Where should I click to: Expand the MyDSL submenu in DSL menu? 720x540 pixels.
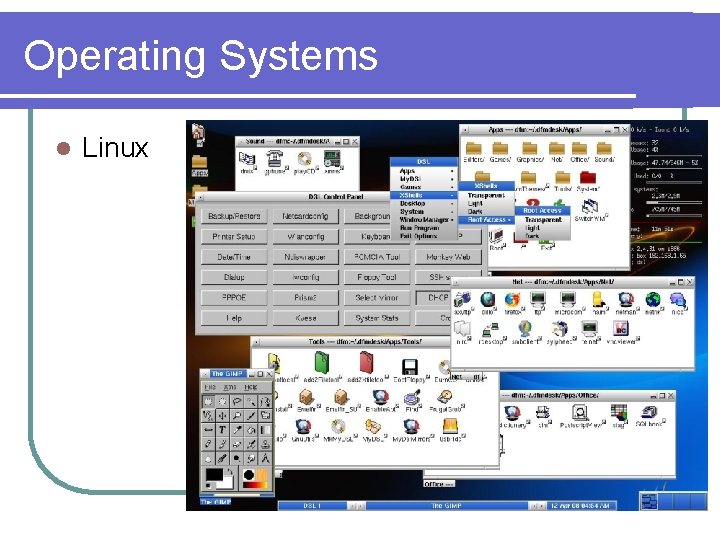tap(423, 179)
